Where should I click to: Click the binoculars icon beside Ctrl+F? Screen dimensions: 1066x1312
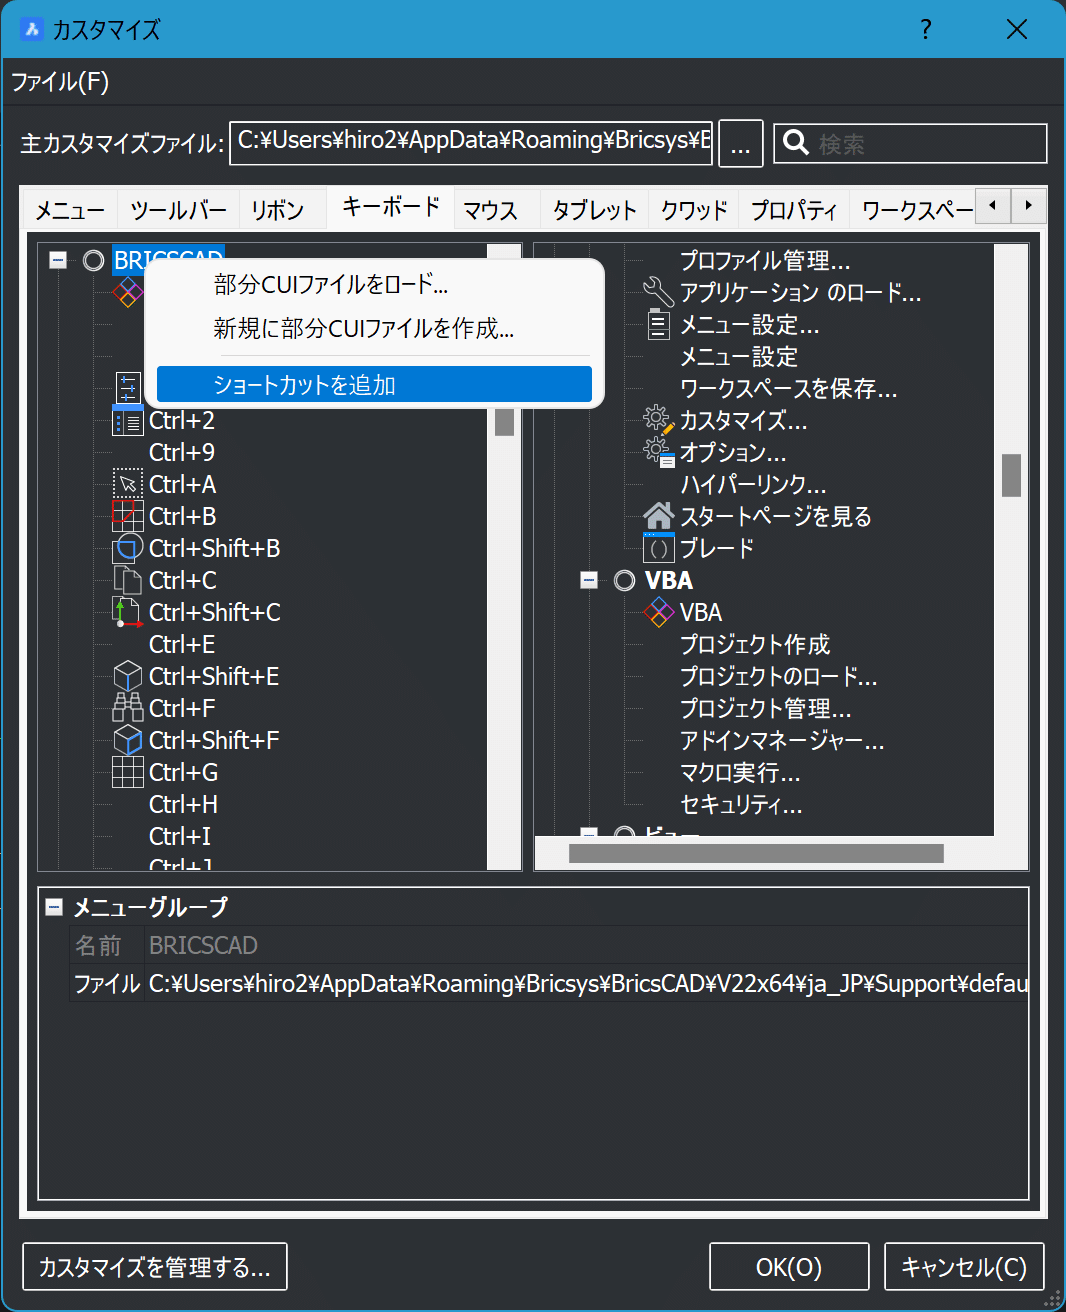(128, 708)
